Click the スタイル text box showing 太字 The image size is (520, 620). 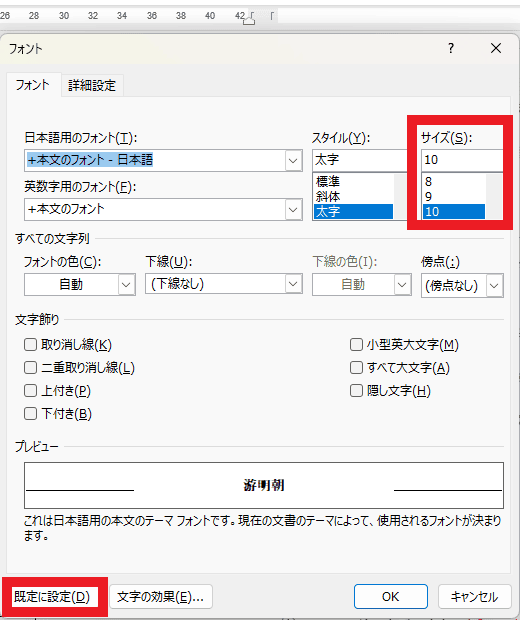360,160
